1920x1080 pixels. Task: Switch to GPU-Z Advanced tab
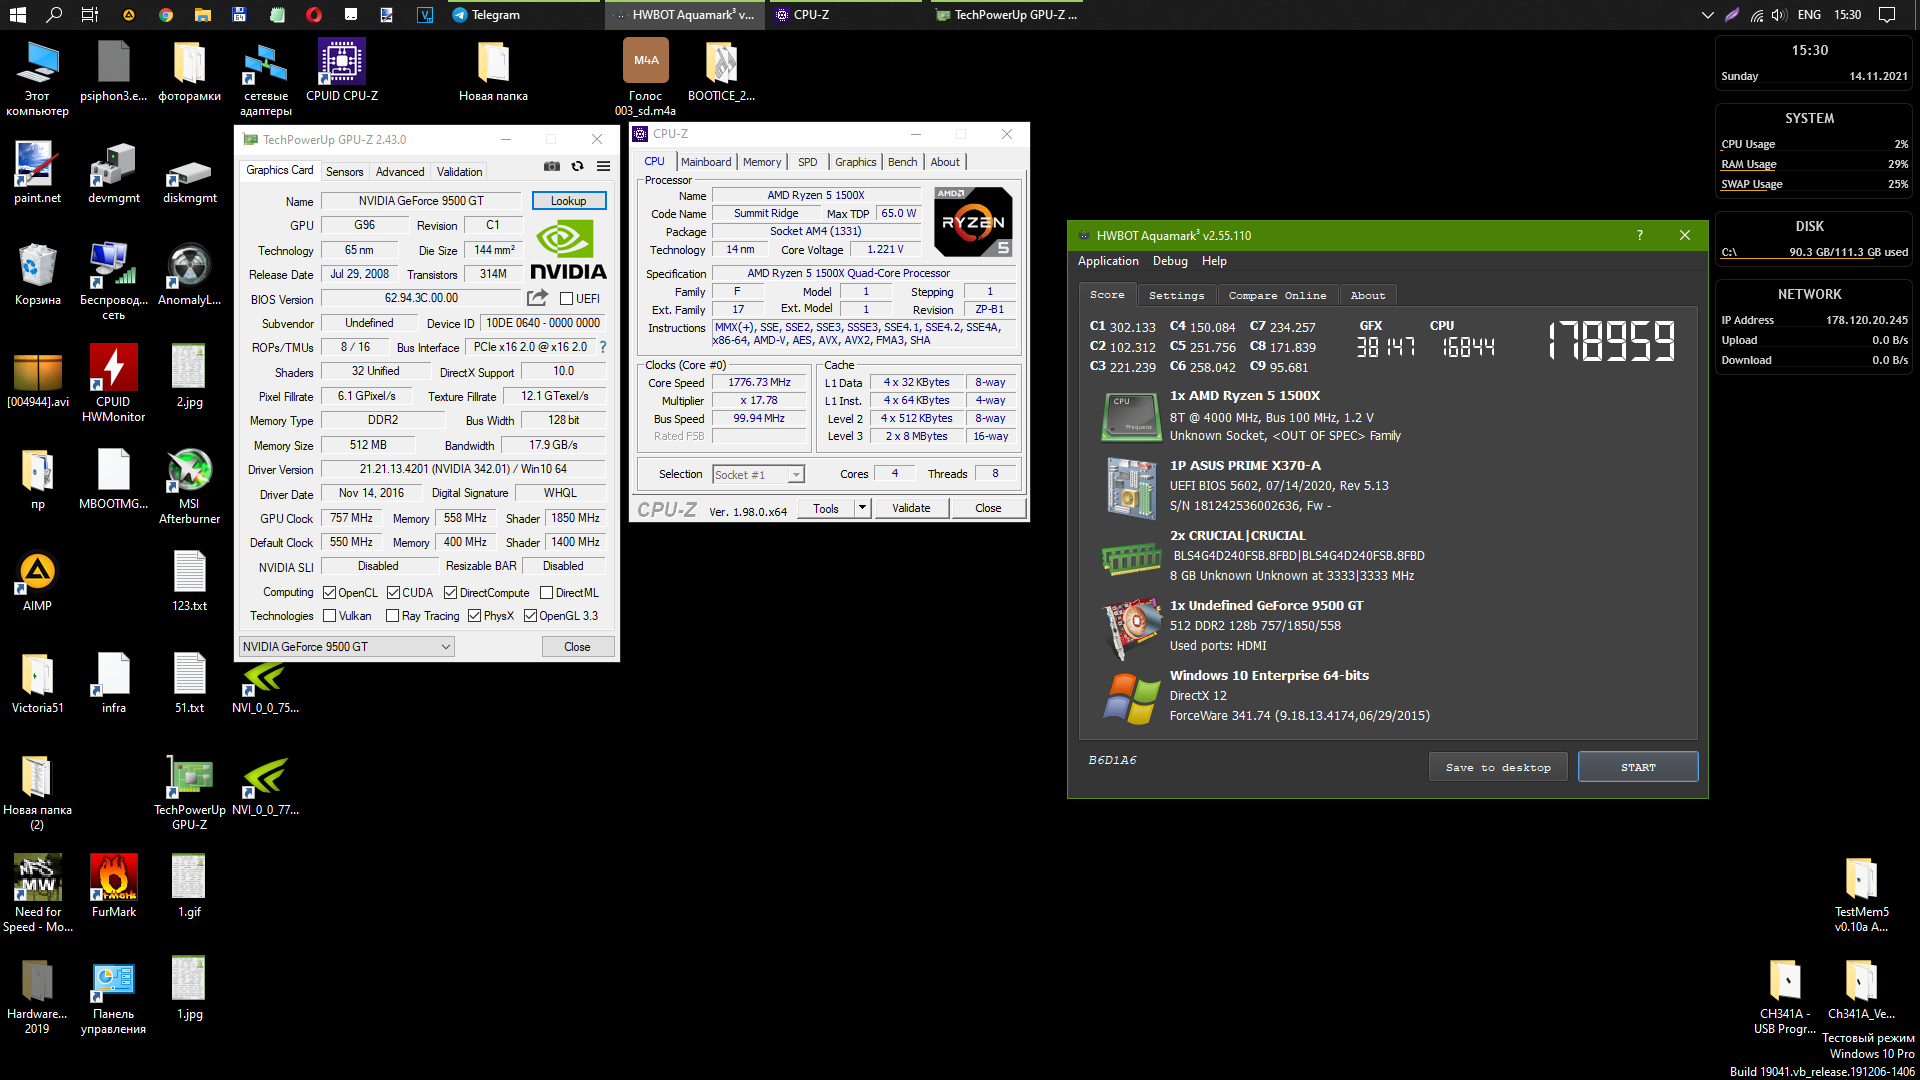coord(400,171)
